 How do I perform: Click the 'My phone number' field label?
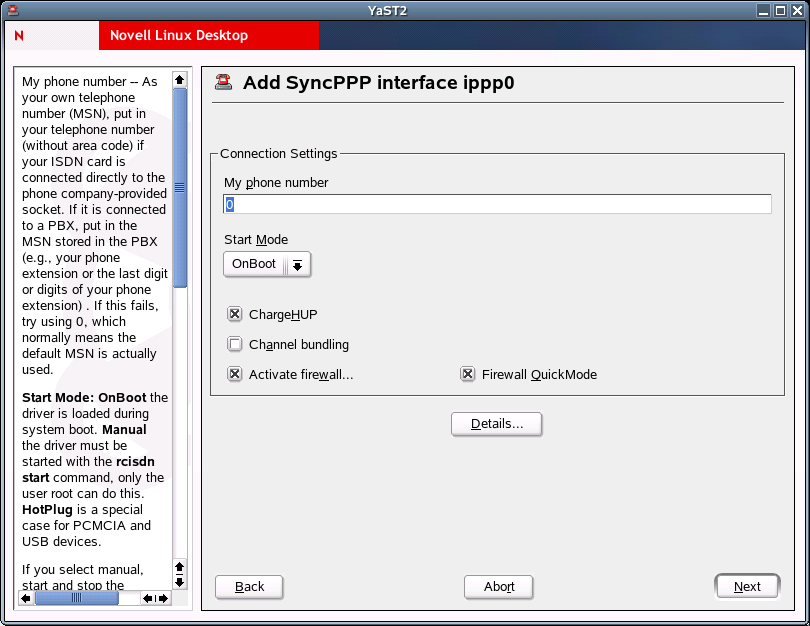[x=276, y=183]
